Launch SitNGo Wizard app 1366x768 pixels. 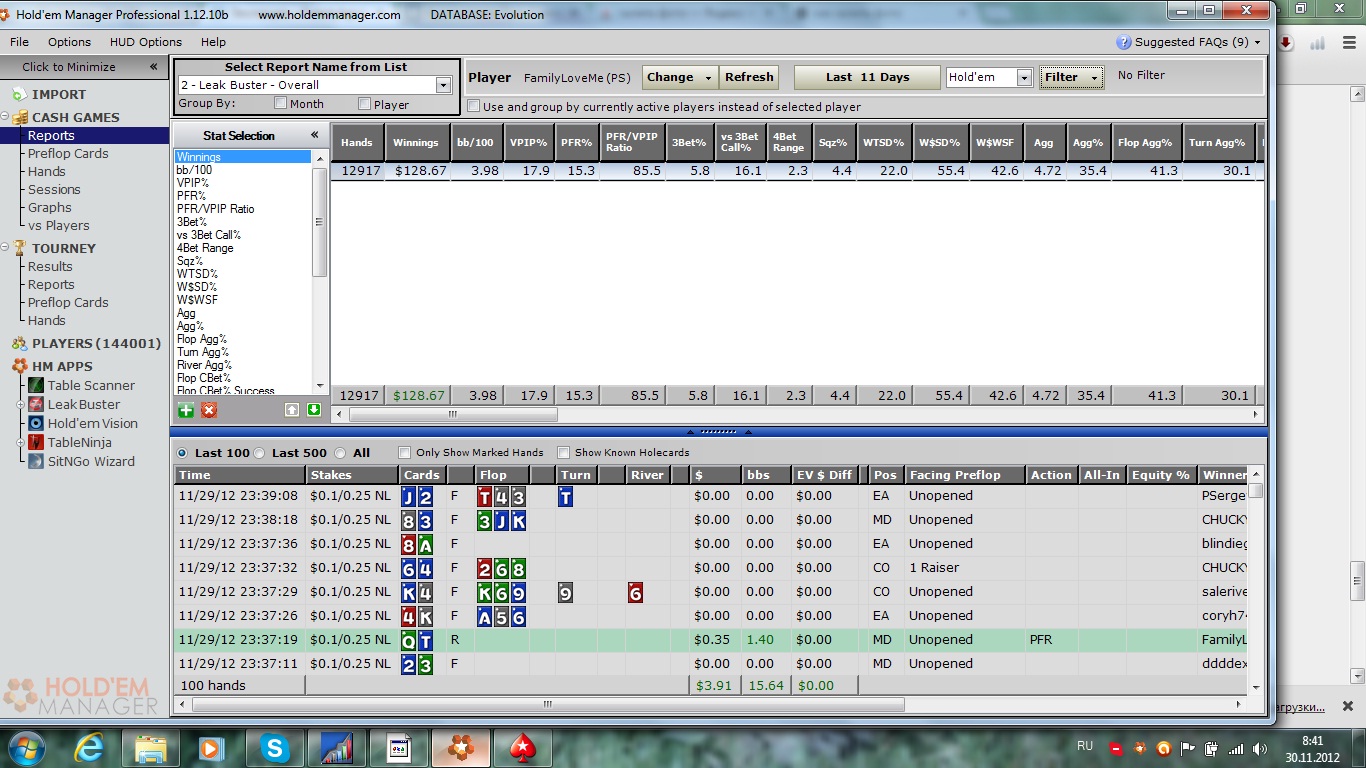pos(91,461)
